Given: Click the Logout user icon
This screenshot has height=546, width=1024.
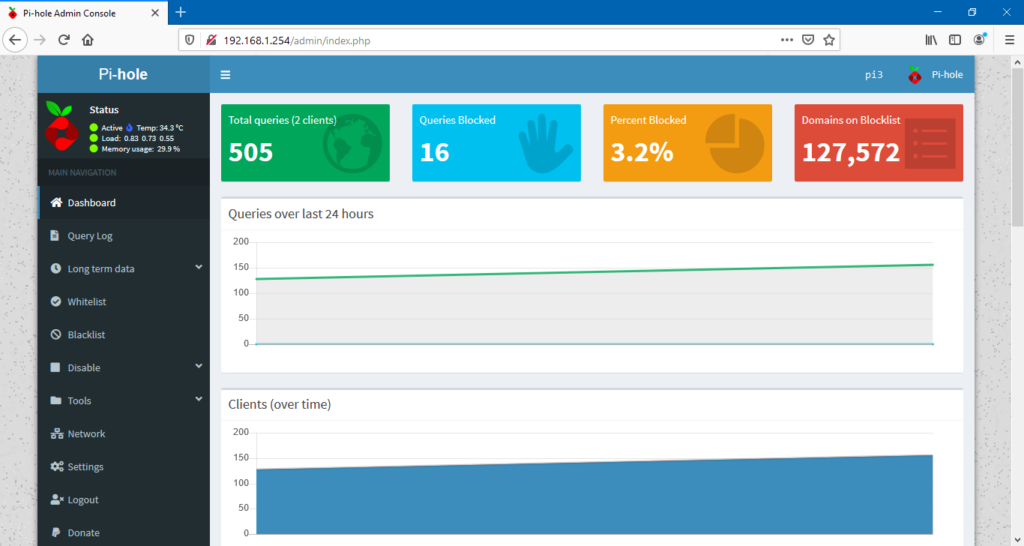Looking at the screenshot, I should pos(57,500).
